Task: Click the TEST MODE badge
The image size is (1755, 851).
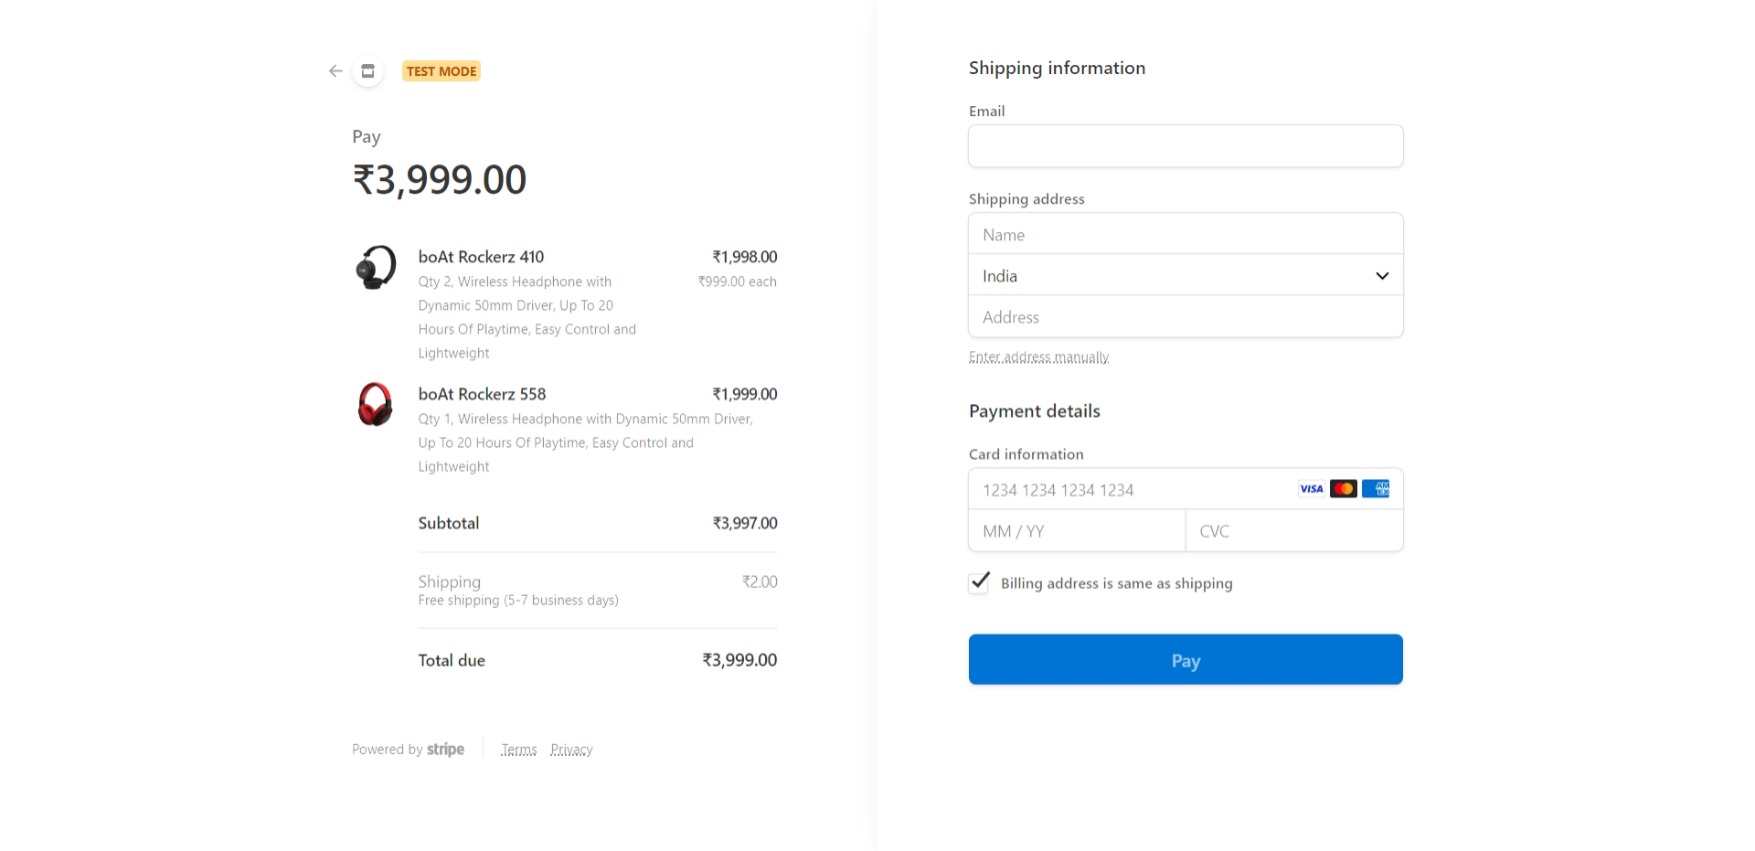Action: (x=441, y=71)
